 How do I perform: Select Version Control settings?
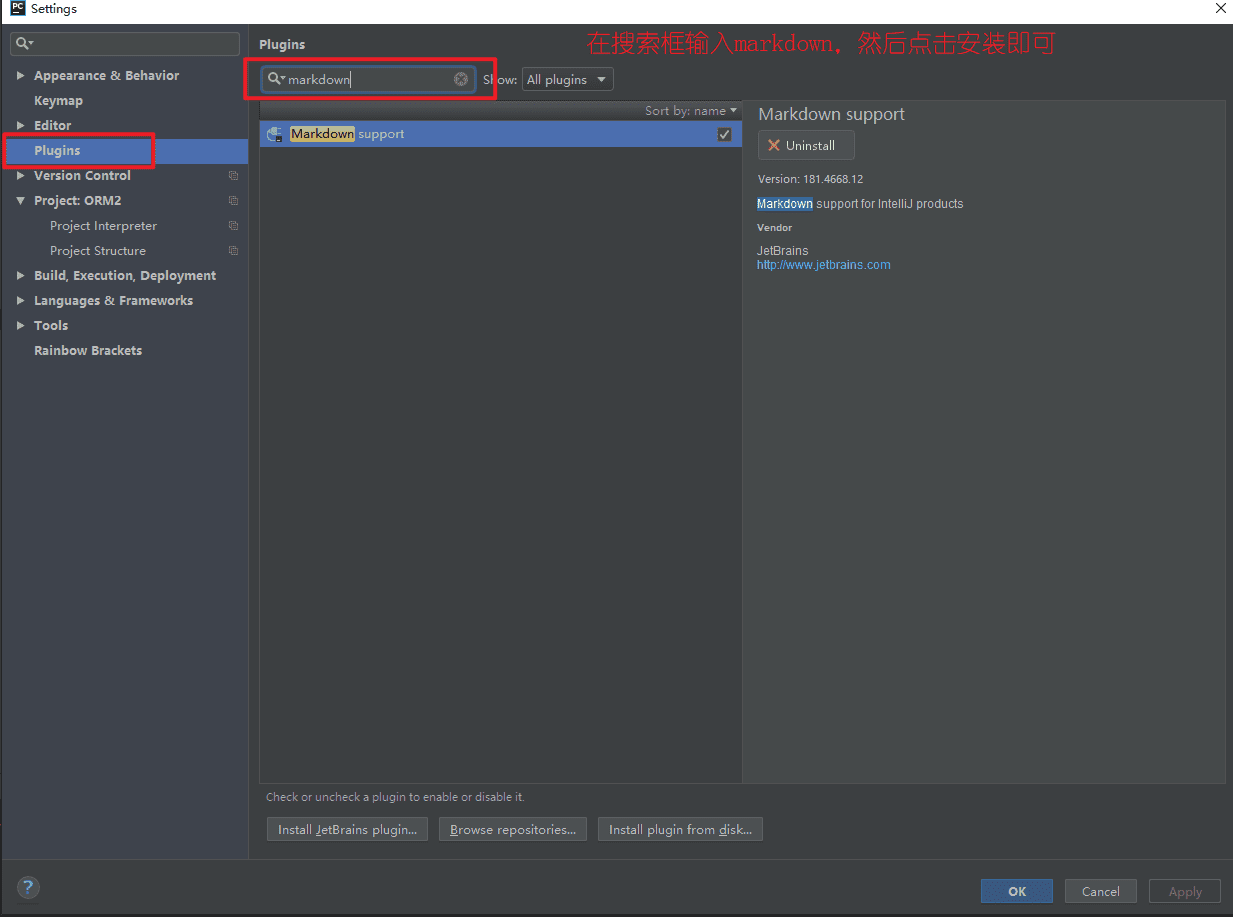click(x=82, y=176)
